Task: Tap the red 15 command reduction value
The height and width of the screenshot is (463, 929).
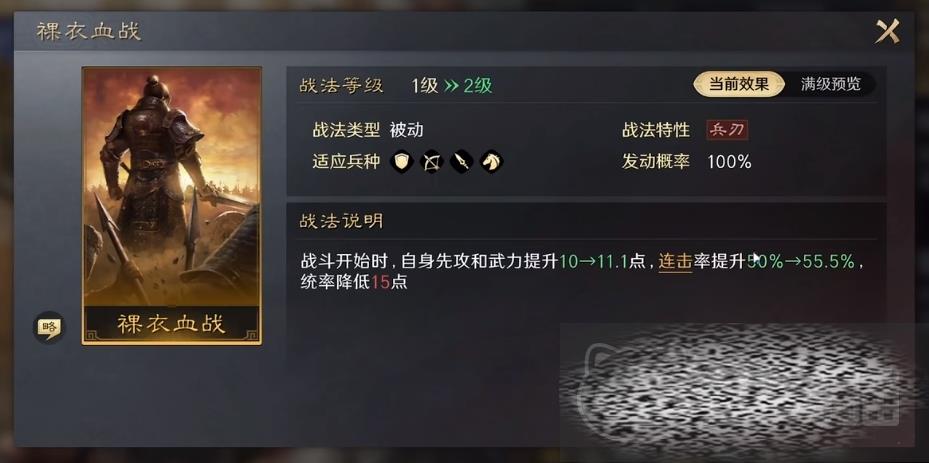Action: coord(380,282)
